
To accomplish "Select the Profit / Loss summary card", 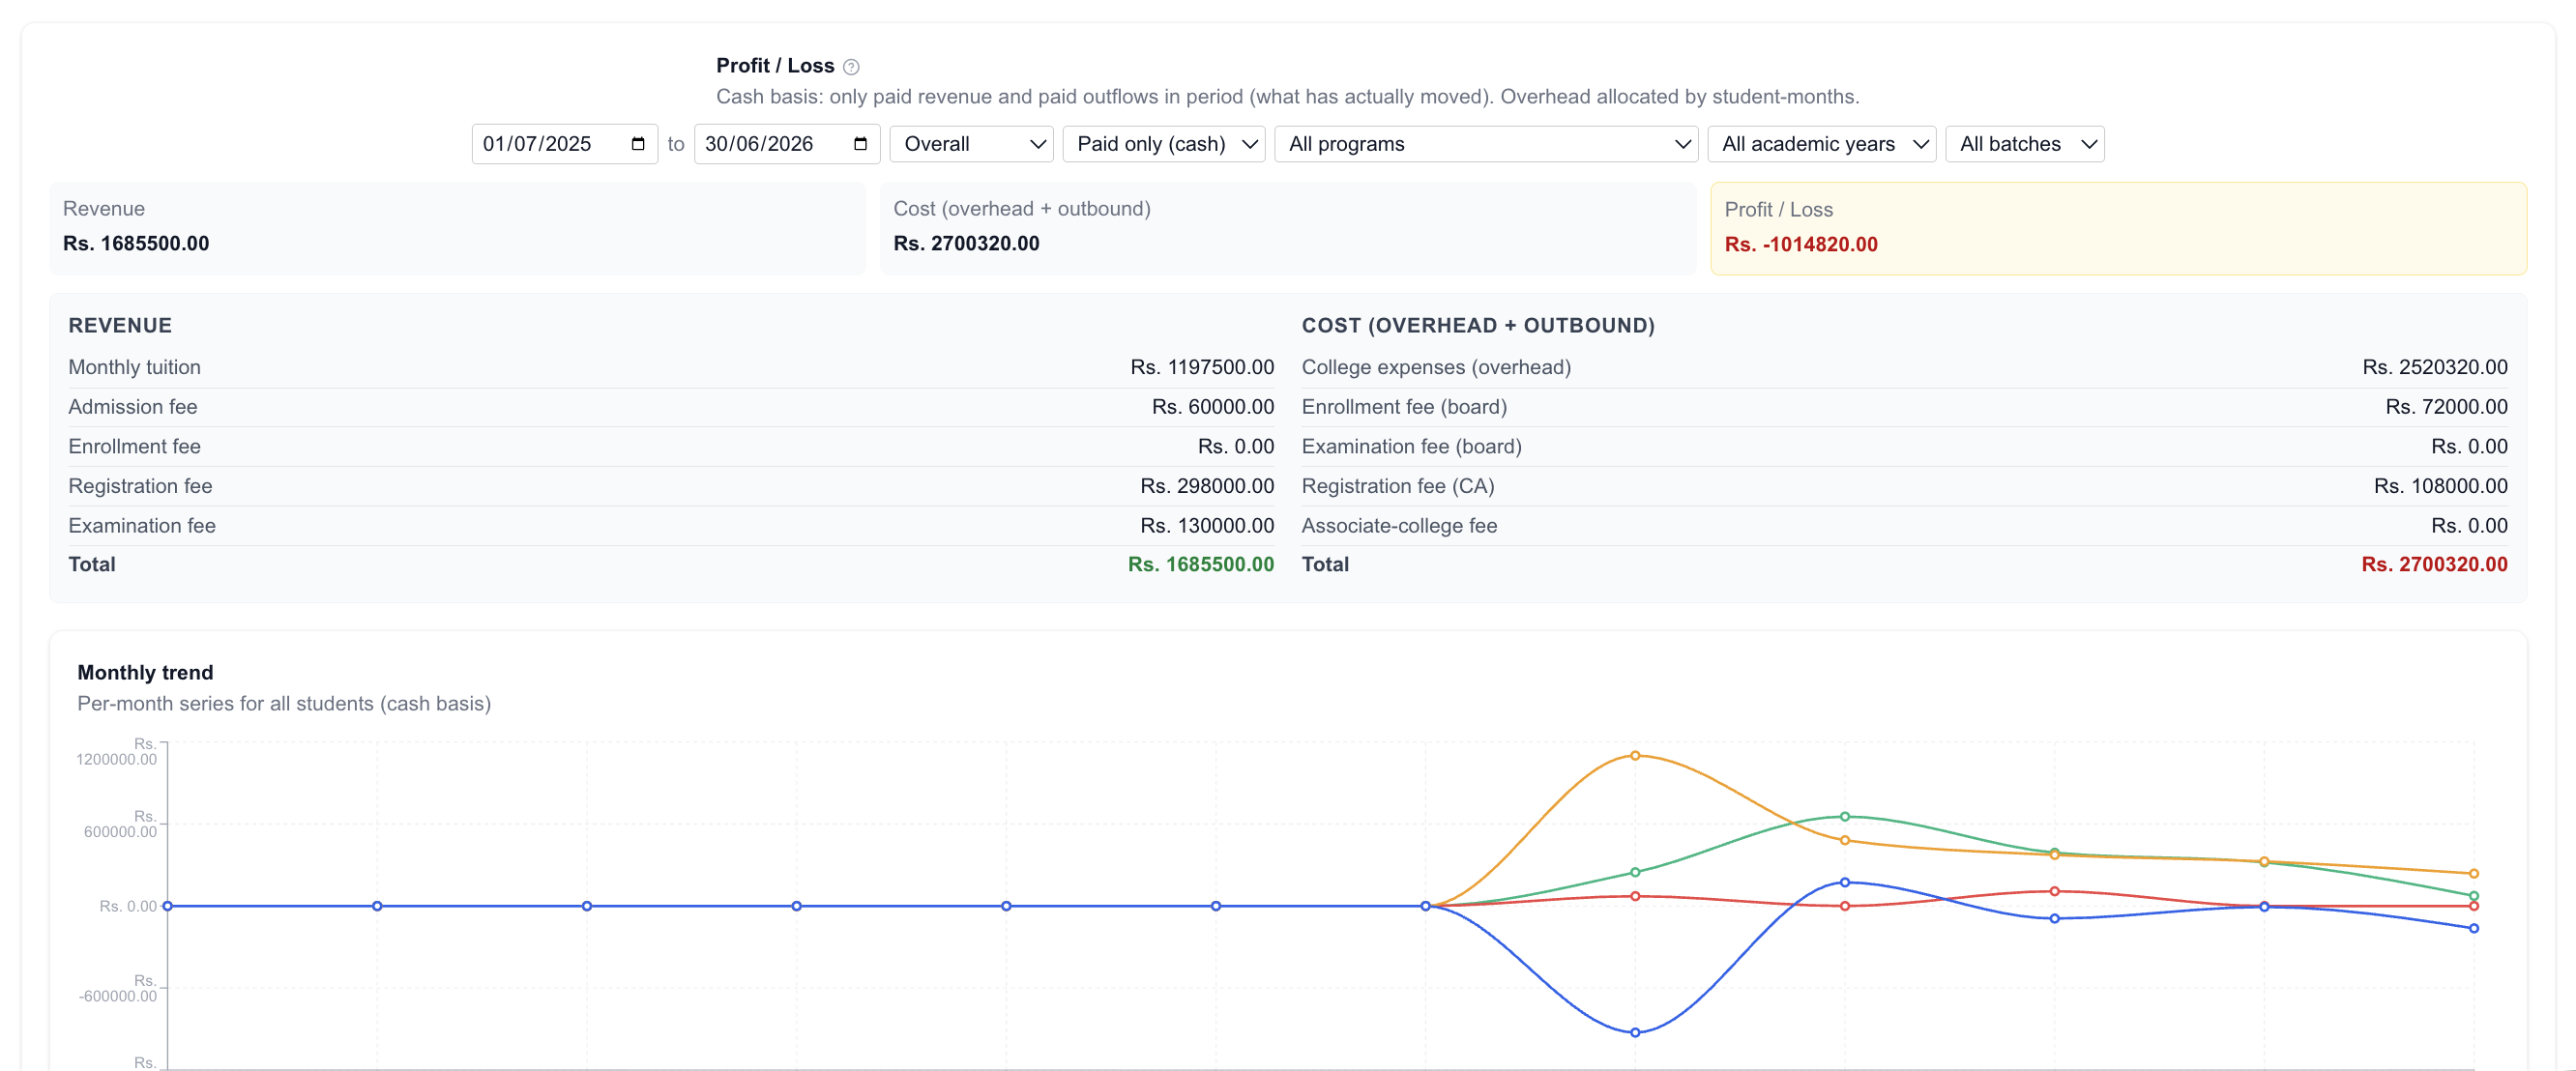I will (x=2119, y=228).
